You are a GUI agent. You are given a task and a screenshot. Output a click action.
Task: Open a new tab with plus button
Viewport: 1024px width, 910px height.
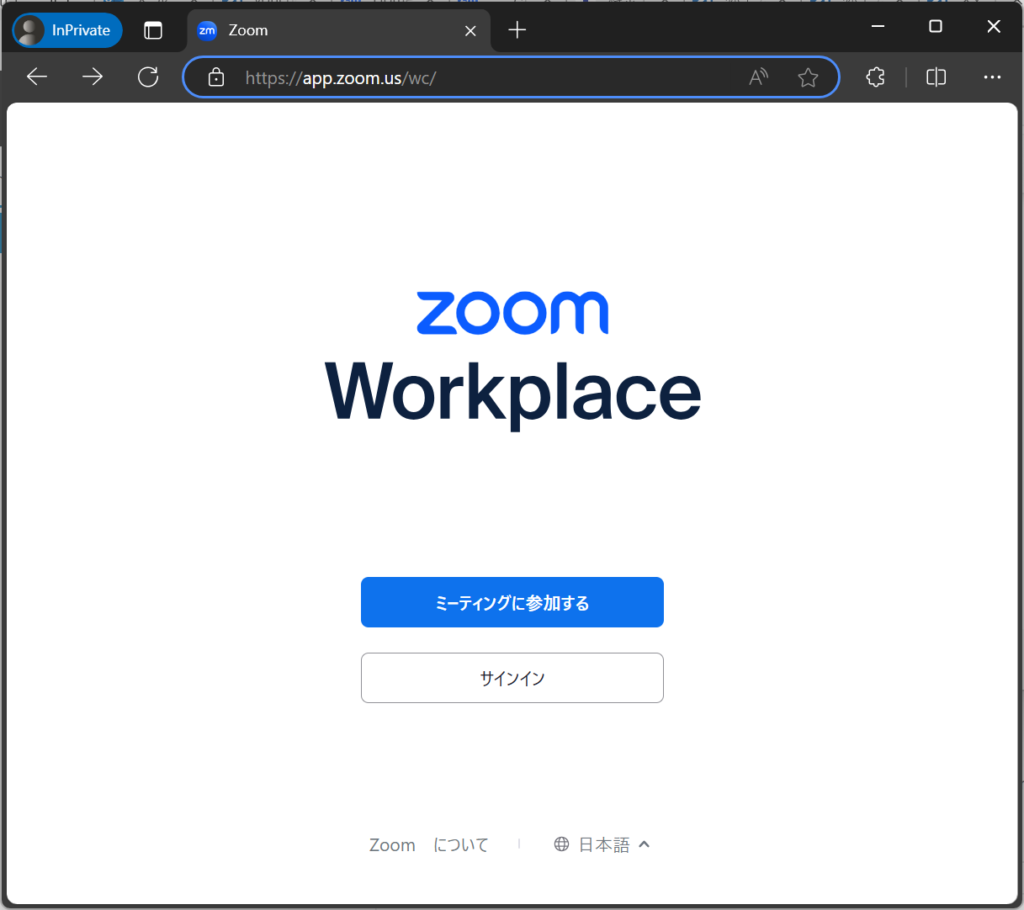pyautogui.click(x=517, y=30)
